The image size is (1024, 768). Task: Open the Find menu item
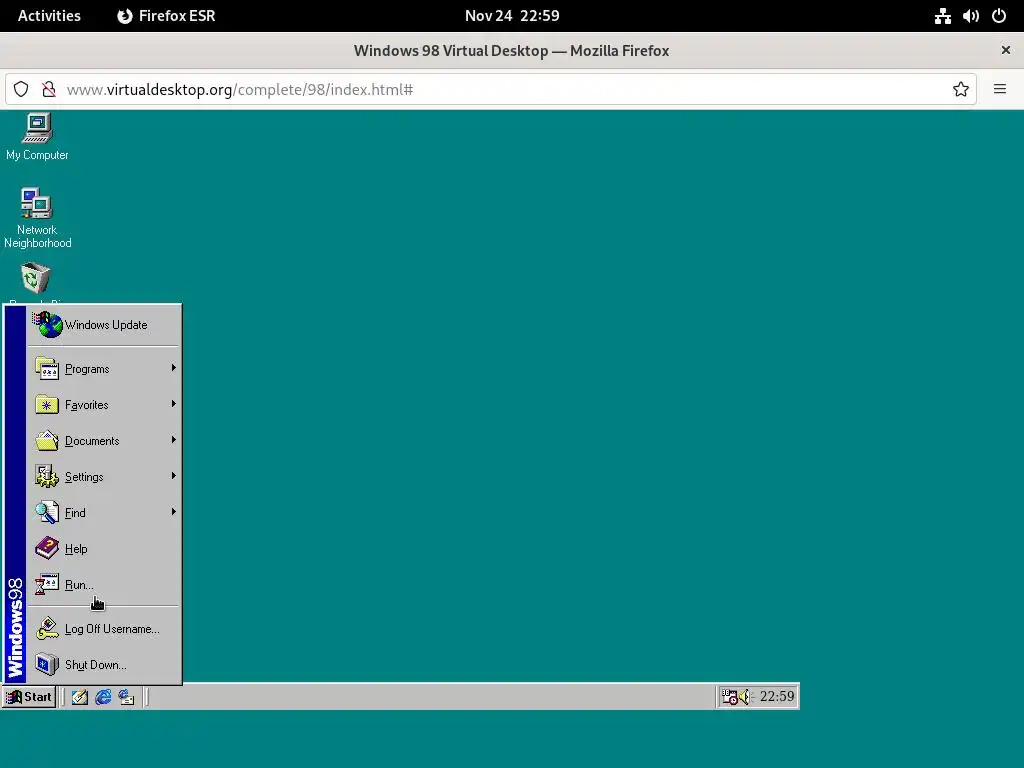pyautogui.click(x=104, y=513)
